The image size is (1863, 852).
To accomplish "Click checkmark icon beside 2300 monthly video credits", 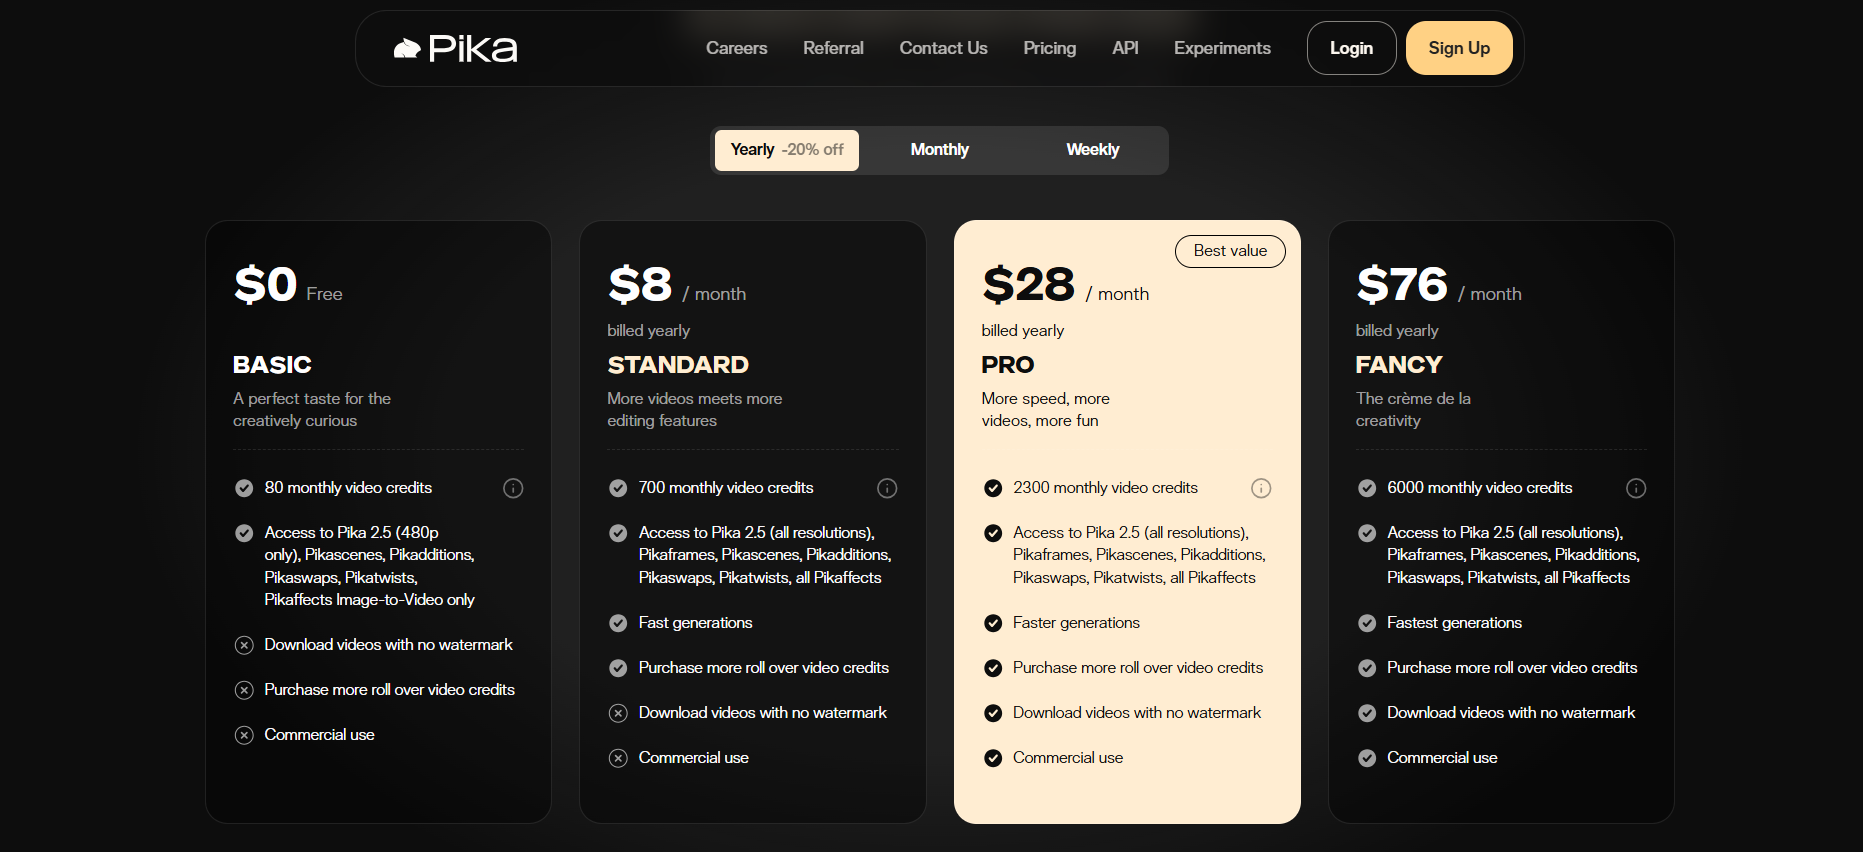I will pos(993,488).
